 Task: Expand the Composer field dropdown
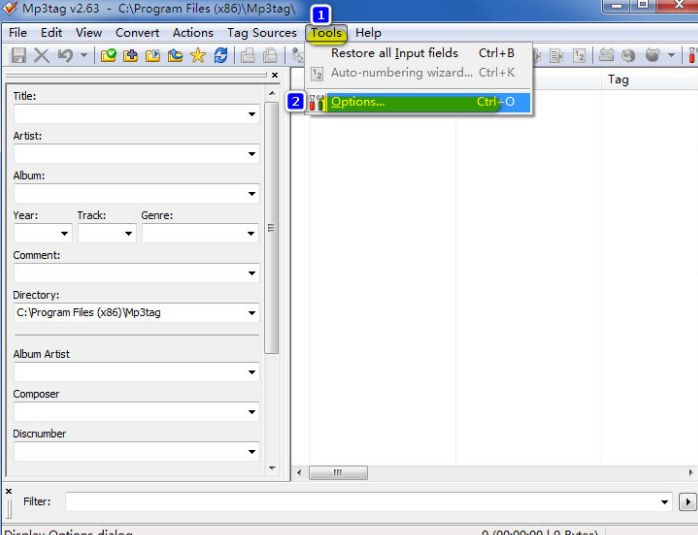[x=252, y=412]
